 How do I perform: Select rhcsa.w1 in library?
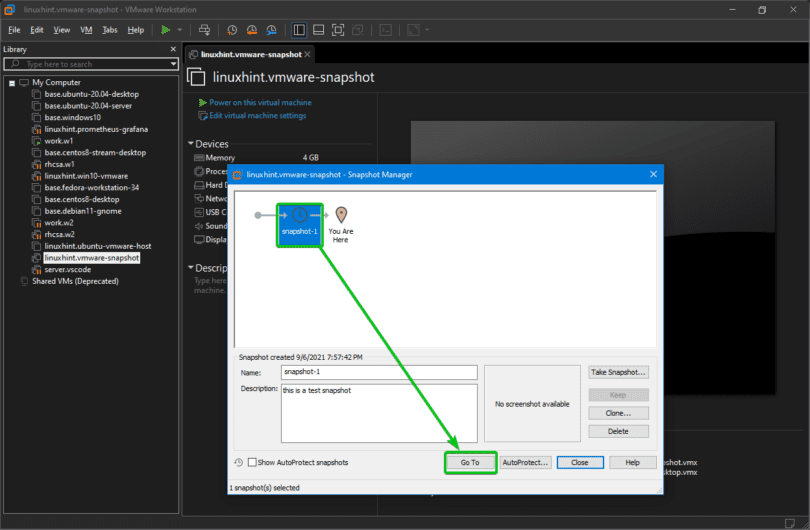[59, 164]
